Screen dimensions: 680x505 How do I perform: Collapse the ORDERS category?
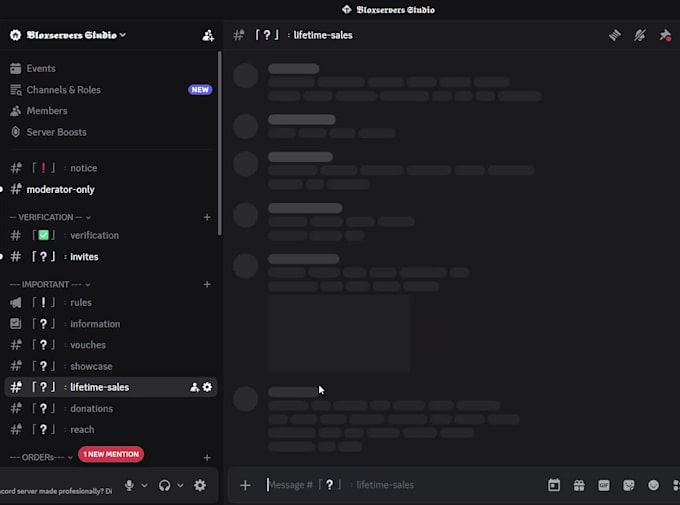tap(41, 458)
